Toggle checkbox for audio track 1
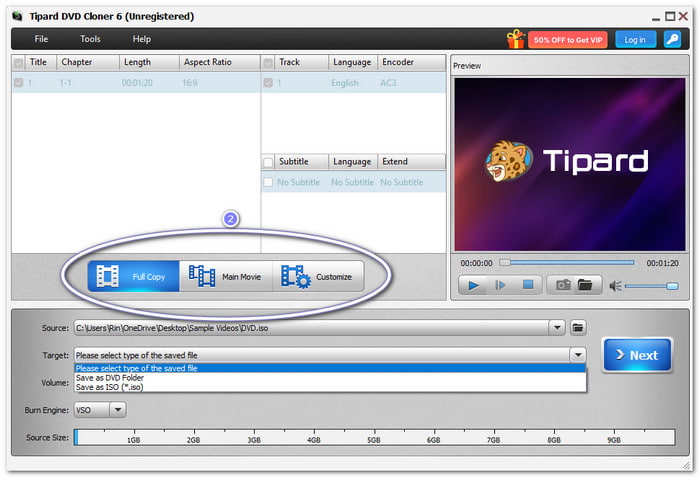The image size is (700, 478). [x=268, y=83]
